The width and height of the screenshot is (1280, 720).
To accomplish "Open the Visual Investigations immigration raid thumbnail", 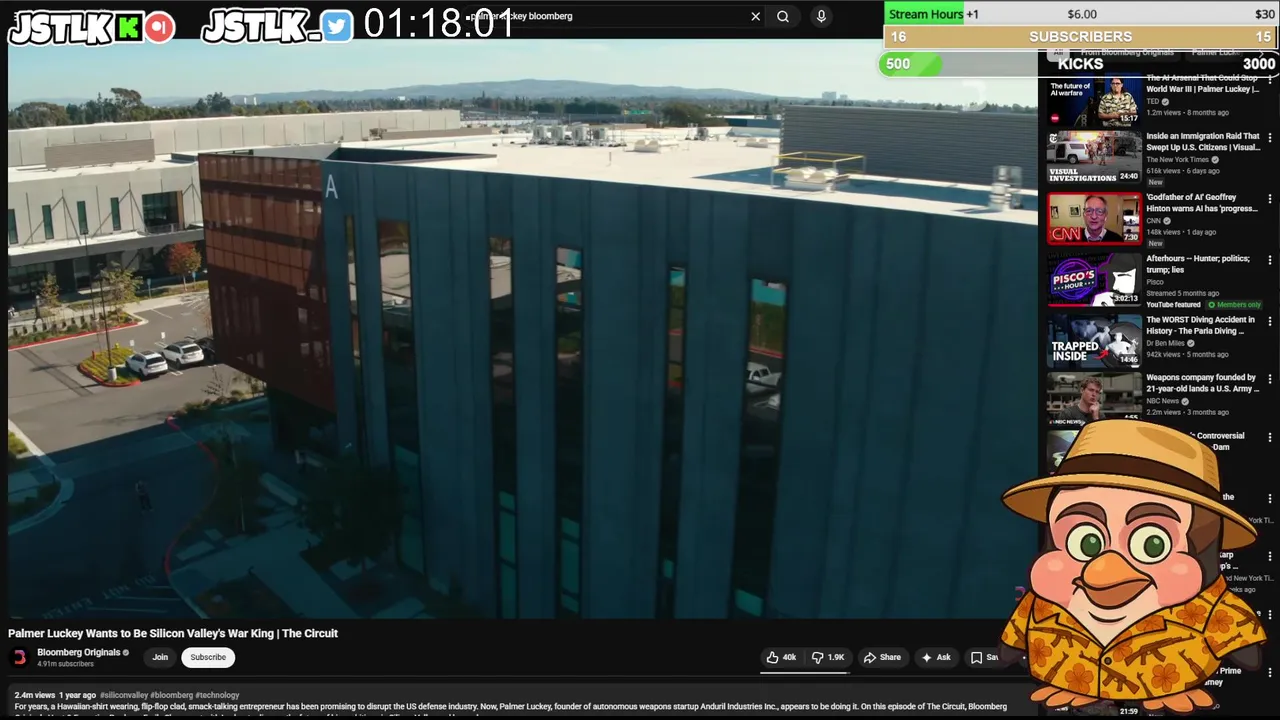I will click(1094, 157).
